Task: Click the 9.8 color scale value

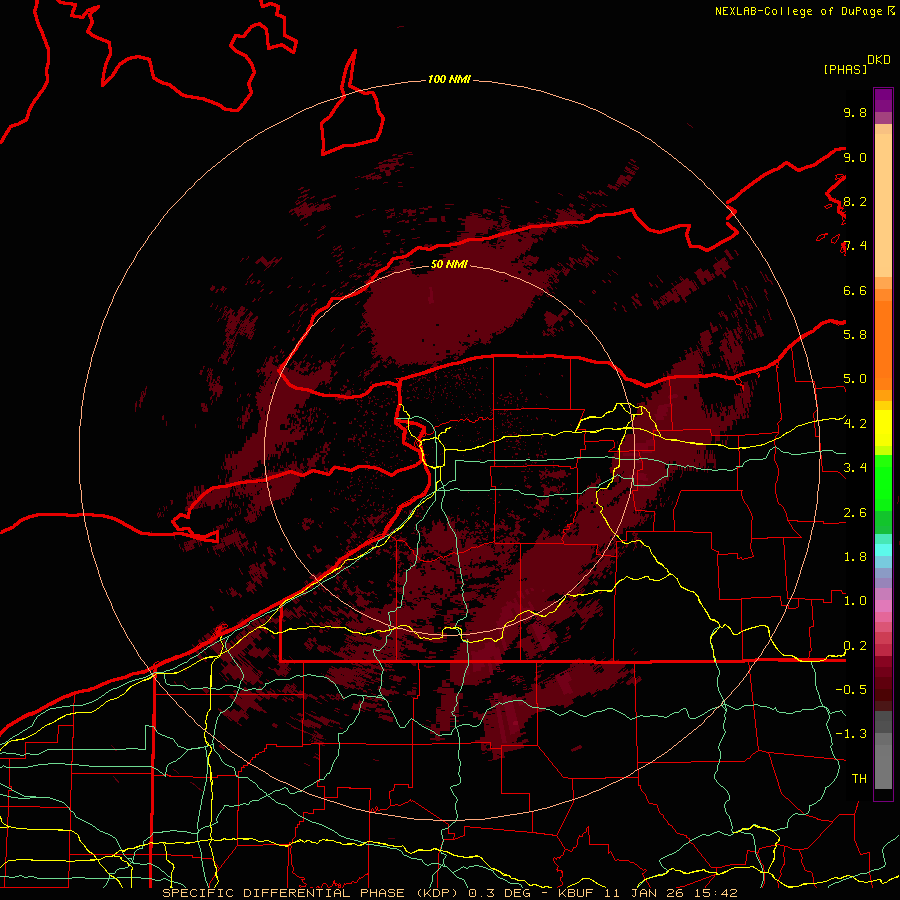Action: (855, 112)
